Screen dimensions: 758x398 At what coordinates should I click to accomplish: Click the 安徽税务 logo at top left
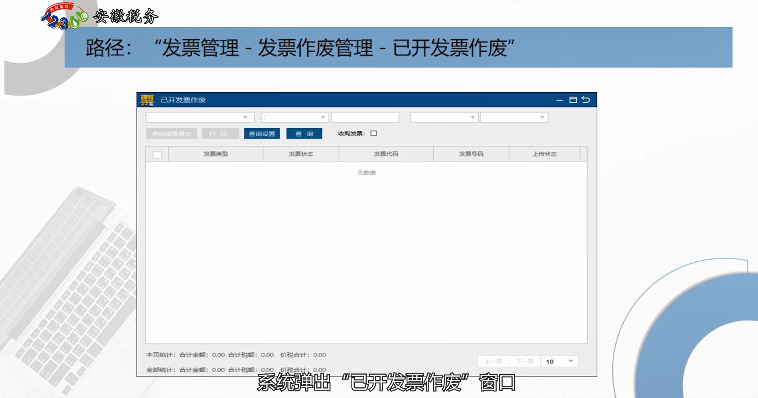click(100, 16)
